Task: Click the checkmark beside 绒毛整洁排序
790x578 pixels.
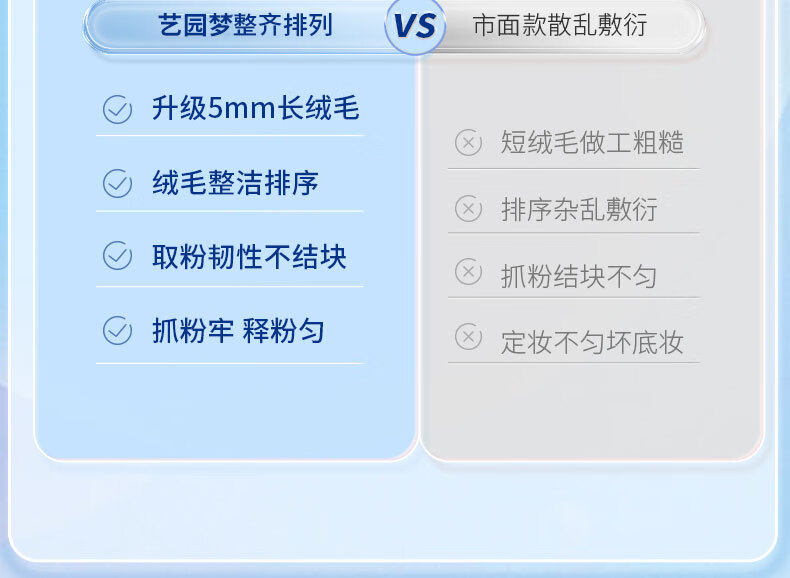Action: [x=118, y=184]
